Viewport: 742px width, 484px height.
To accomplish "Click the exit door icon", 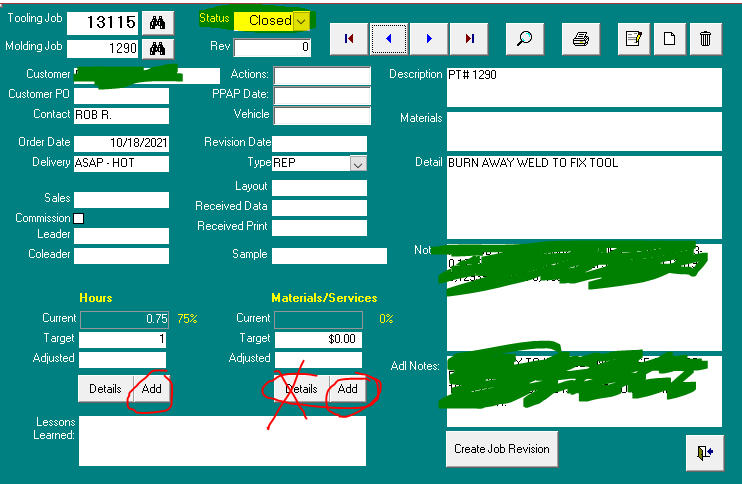I will coord(703,452).
